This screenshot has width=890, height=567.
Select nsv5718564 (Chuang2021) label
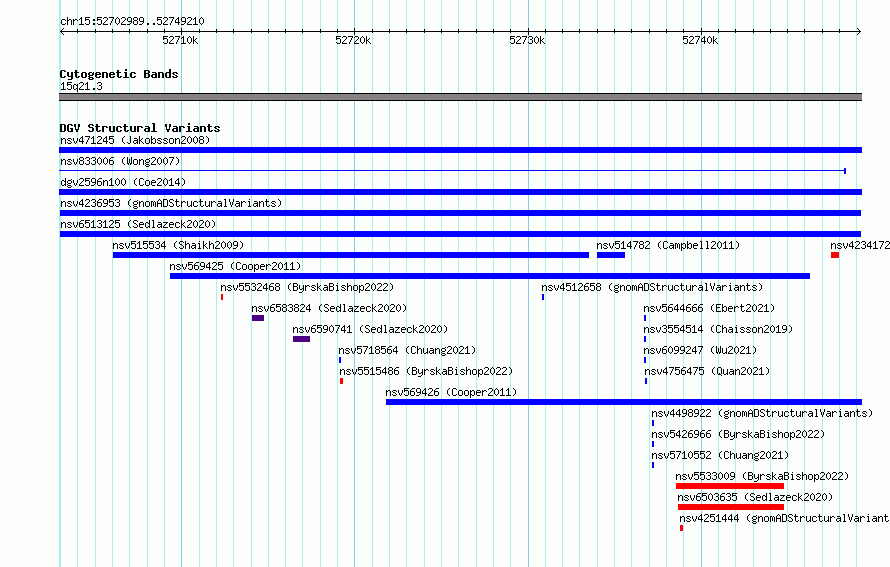(407, 350)
